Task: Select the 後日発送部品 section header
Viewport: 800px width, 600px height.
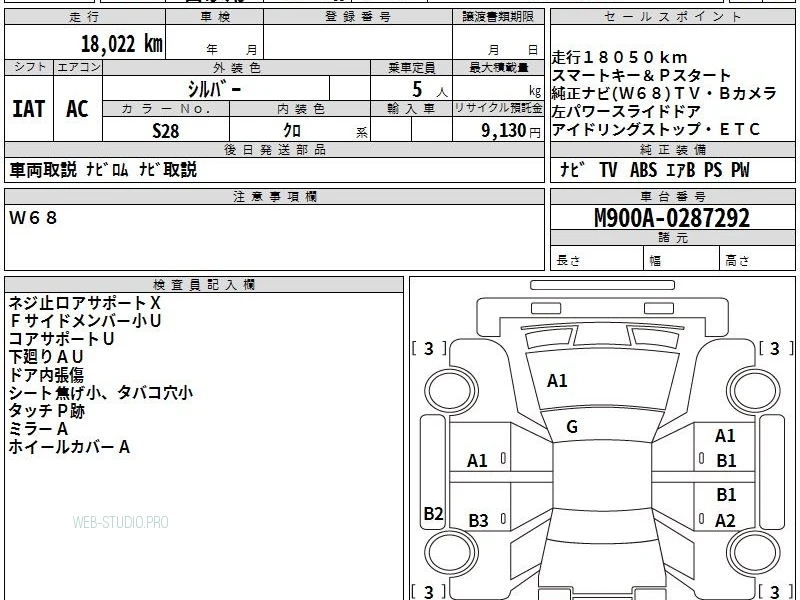Action: 274,149
